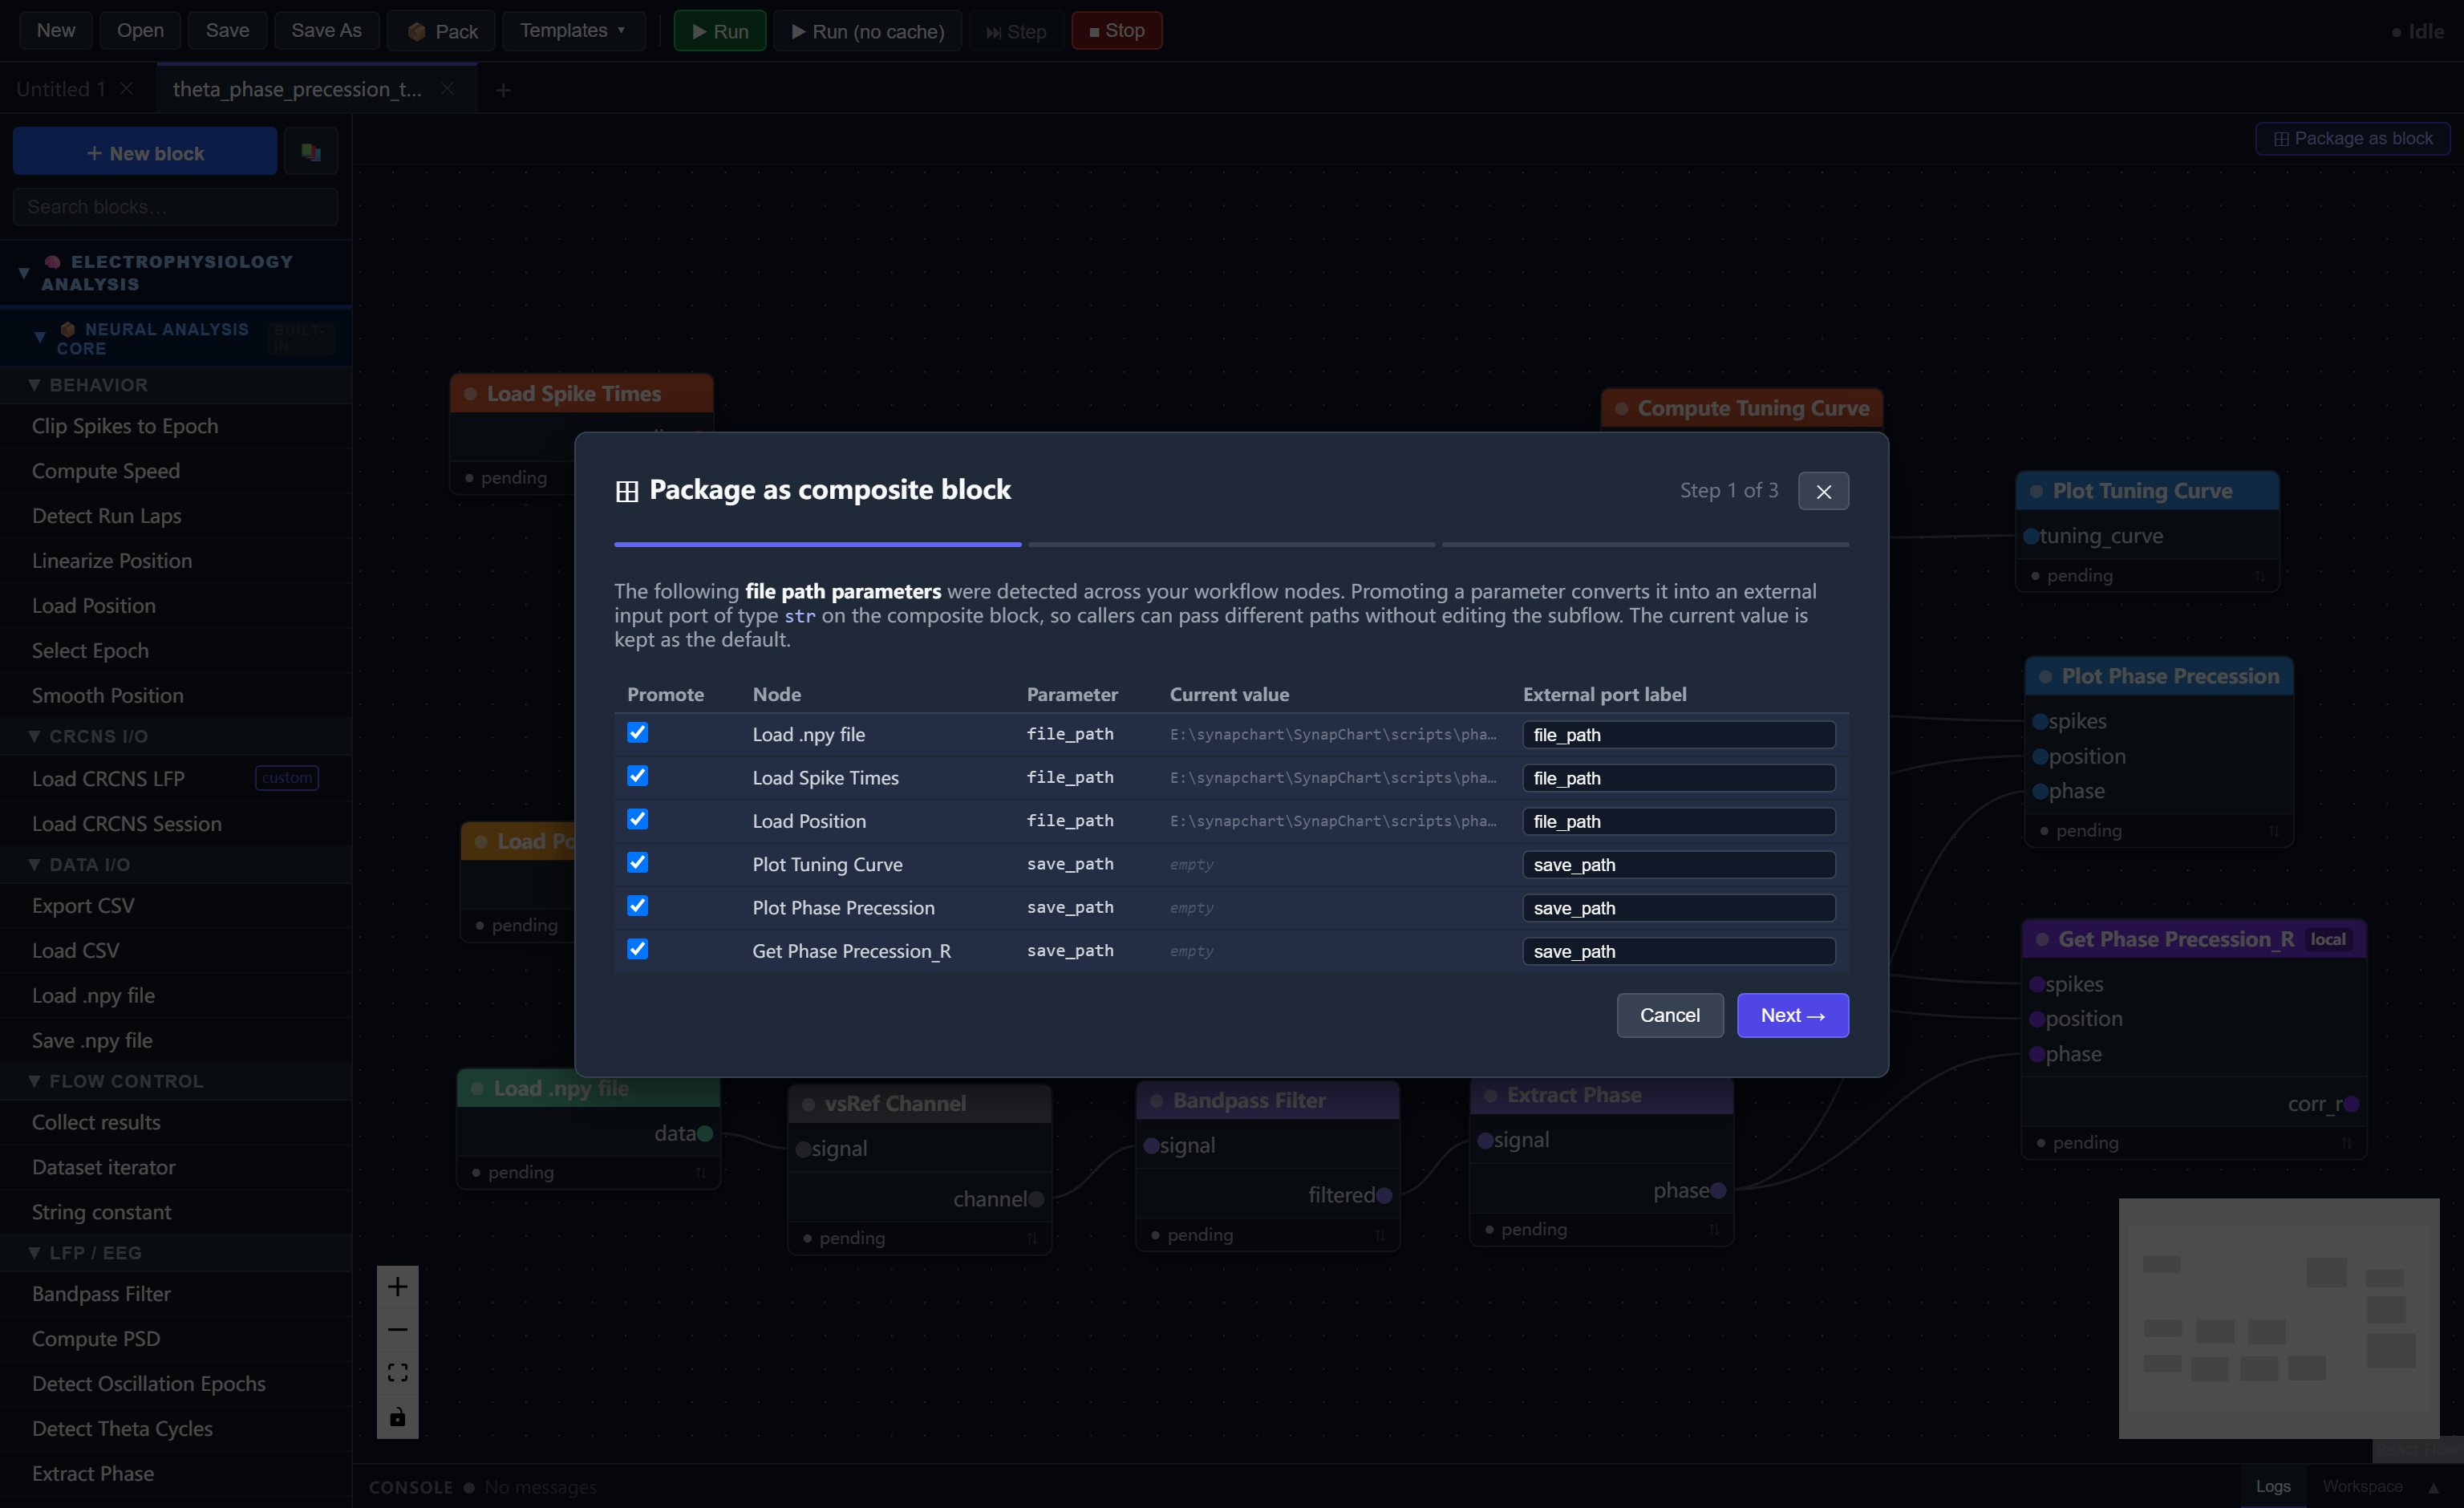Viewport: 2464px width, 1508px height.
Task: Uncheck Promote for Plot Tuning Curve
Action: pyautogui.click(x=637, y=863)
